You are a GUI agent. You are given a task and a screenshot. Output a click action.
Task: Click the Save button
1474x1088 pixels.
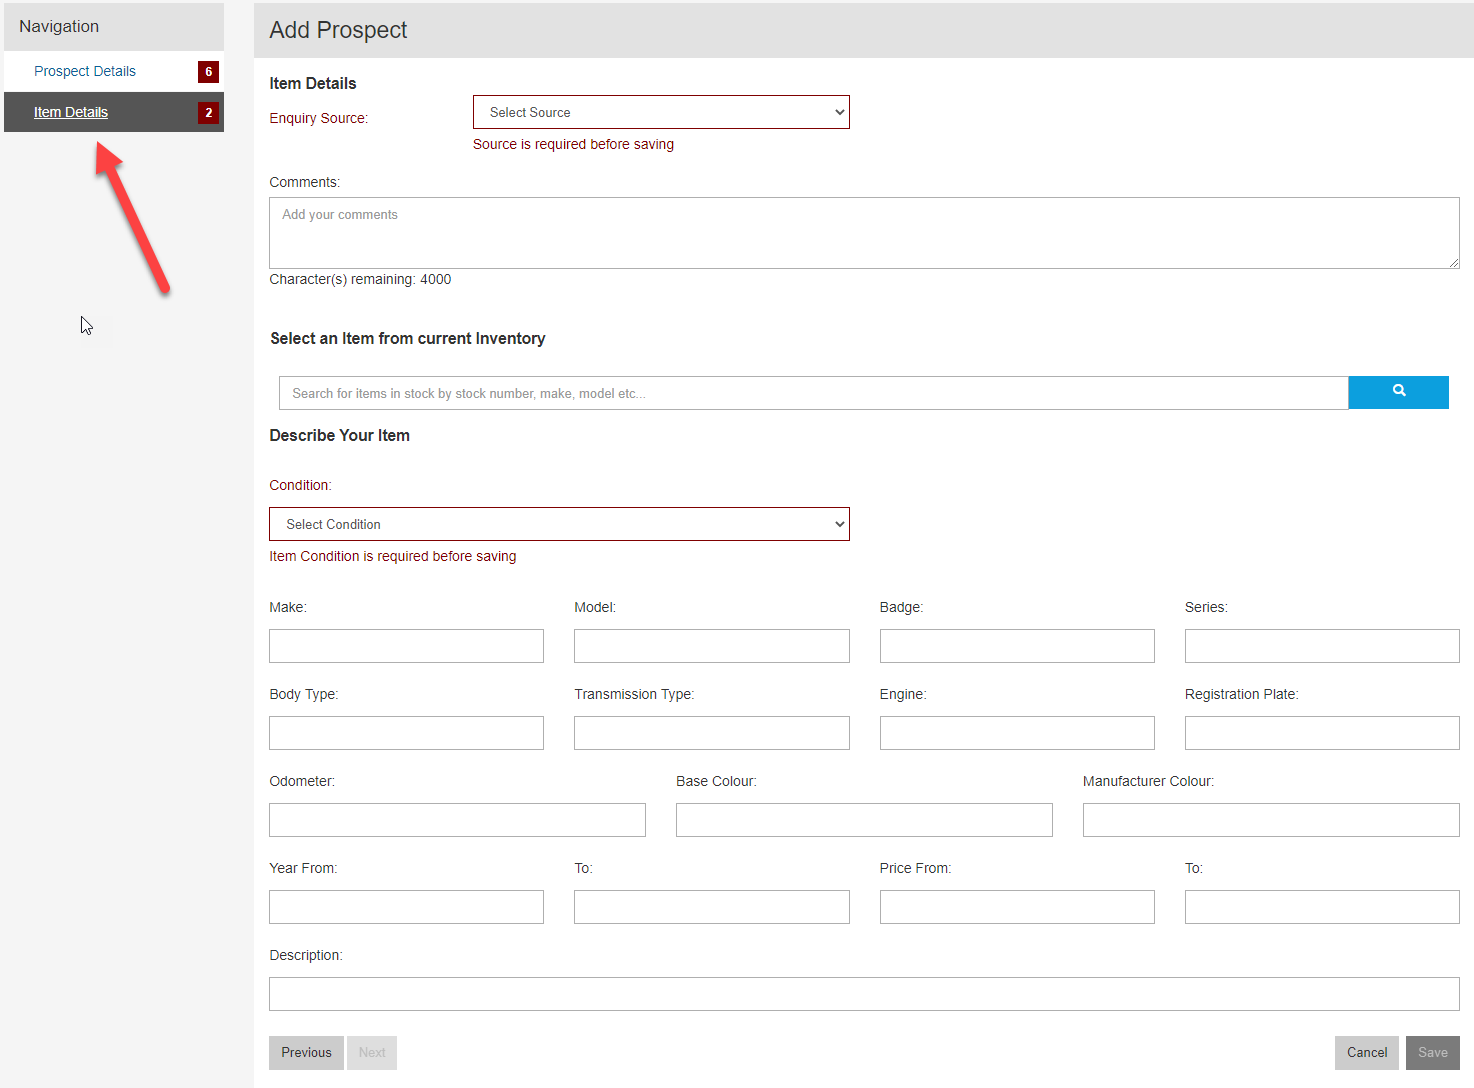tap(1432, 1052)
